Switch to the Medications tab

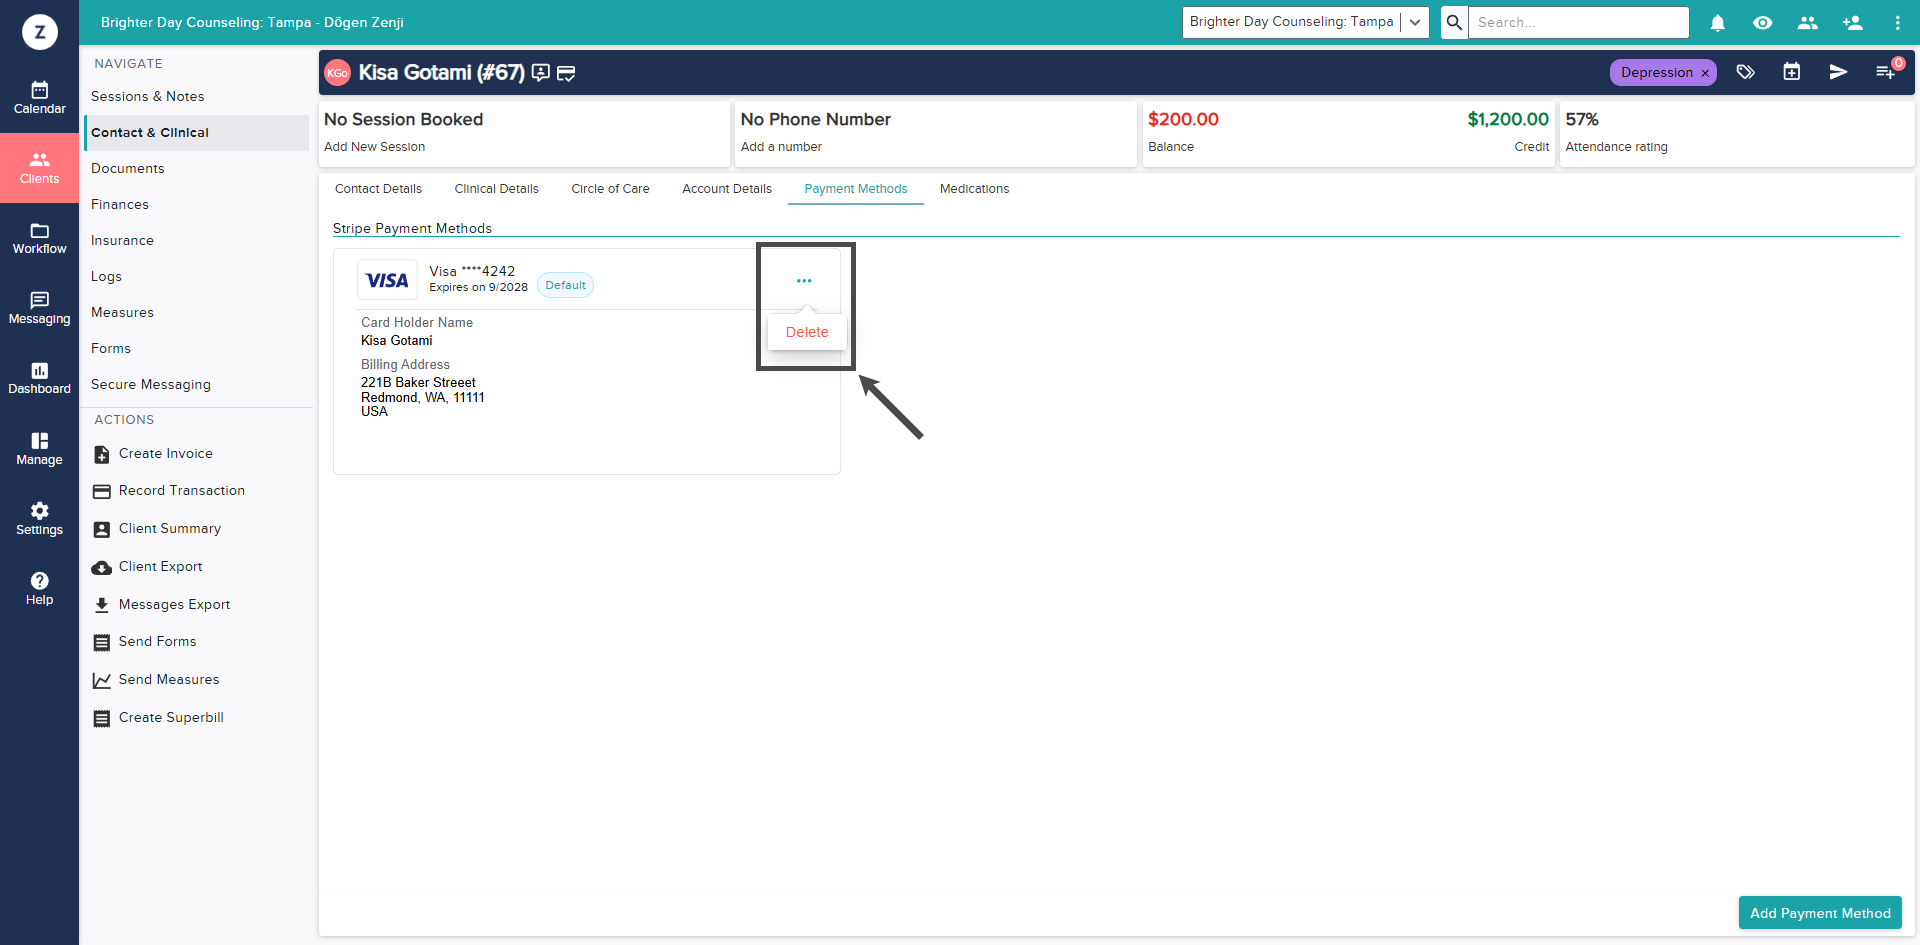tap(974, 189)
